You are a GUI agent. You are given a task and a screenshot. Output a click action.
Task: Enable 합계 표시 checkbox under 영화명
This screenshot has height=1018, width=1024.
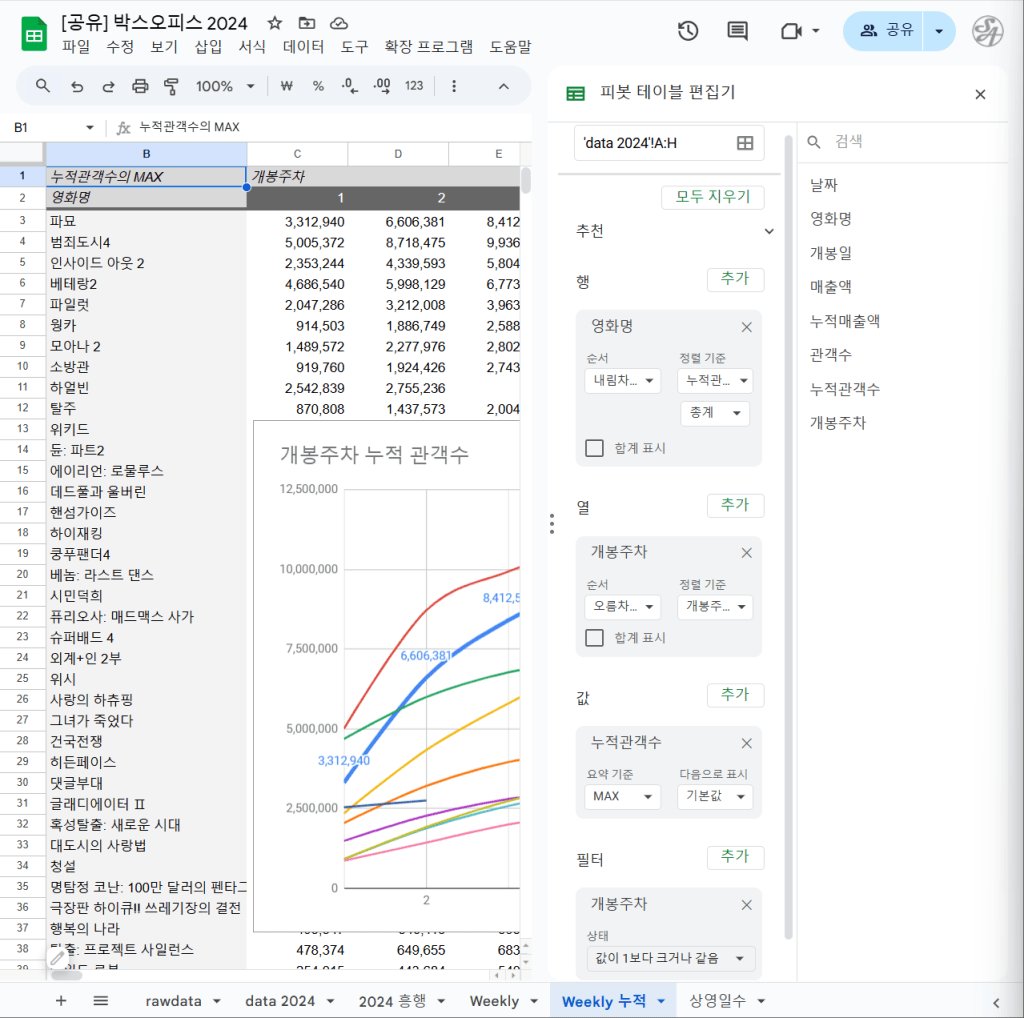(595, 448)
